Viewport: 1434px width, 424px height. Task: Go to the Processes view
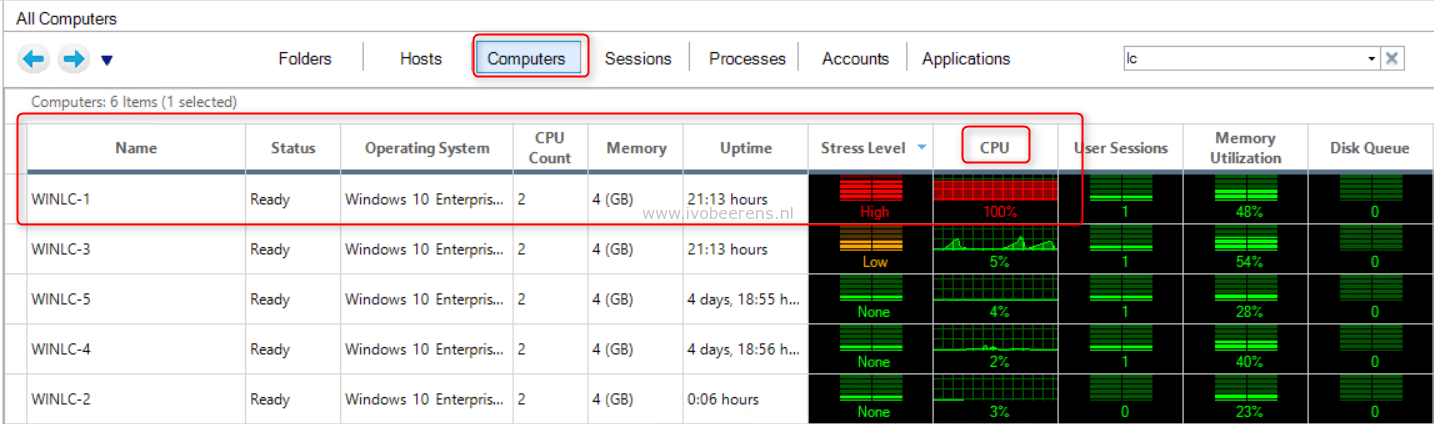(747, 59)
